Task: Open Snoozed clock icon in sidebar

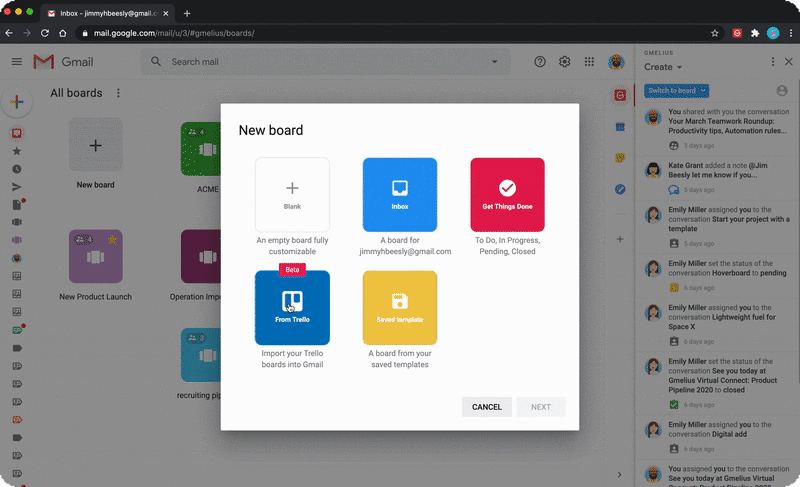Action: pos(17,169)
